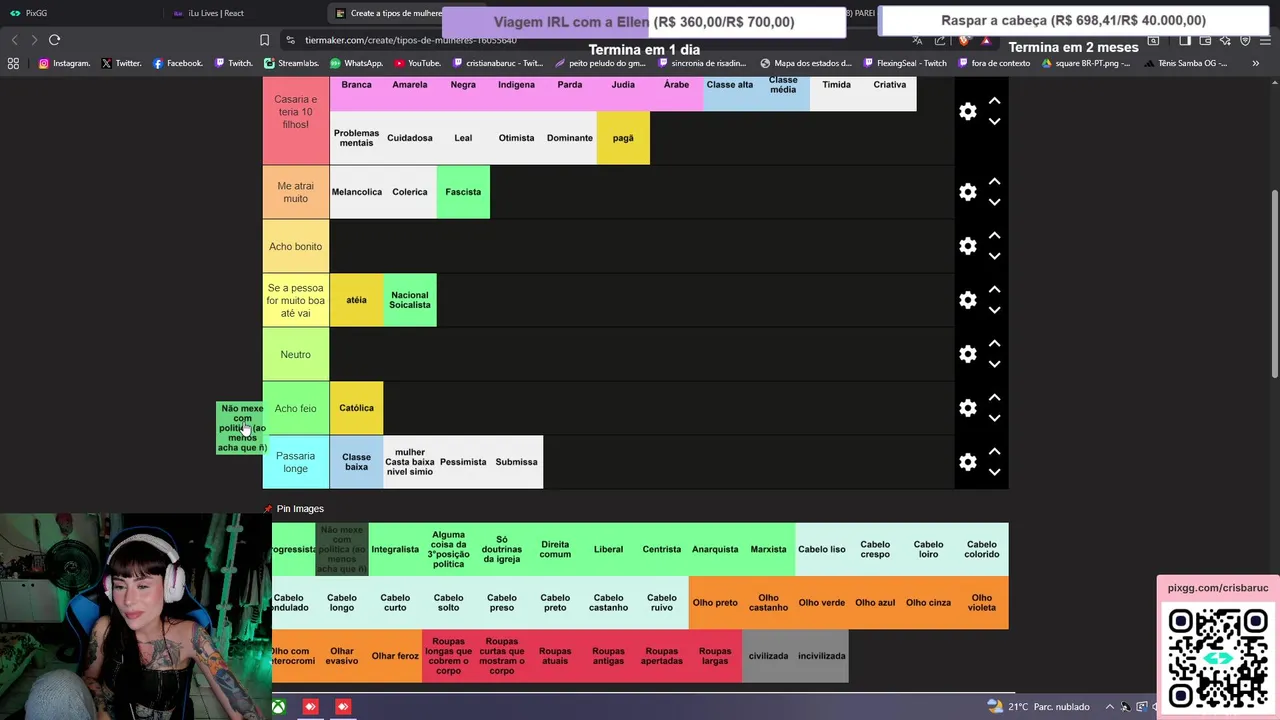
Task: Move 'Casaria e teria 10 filhos!' row down
Action: click(x=994, y=122)
